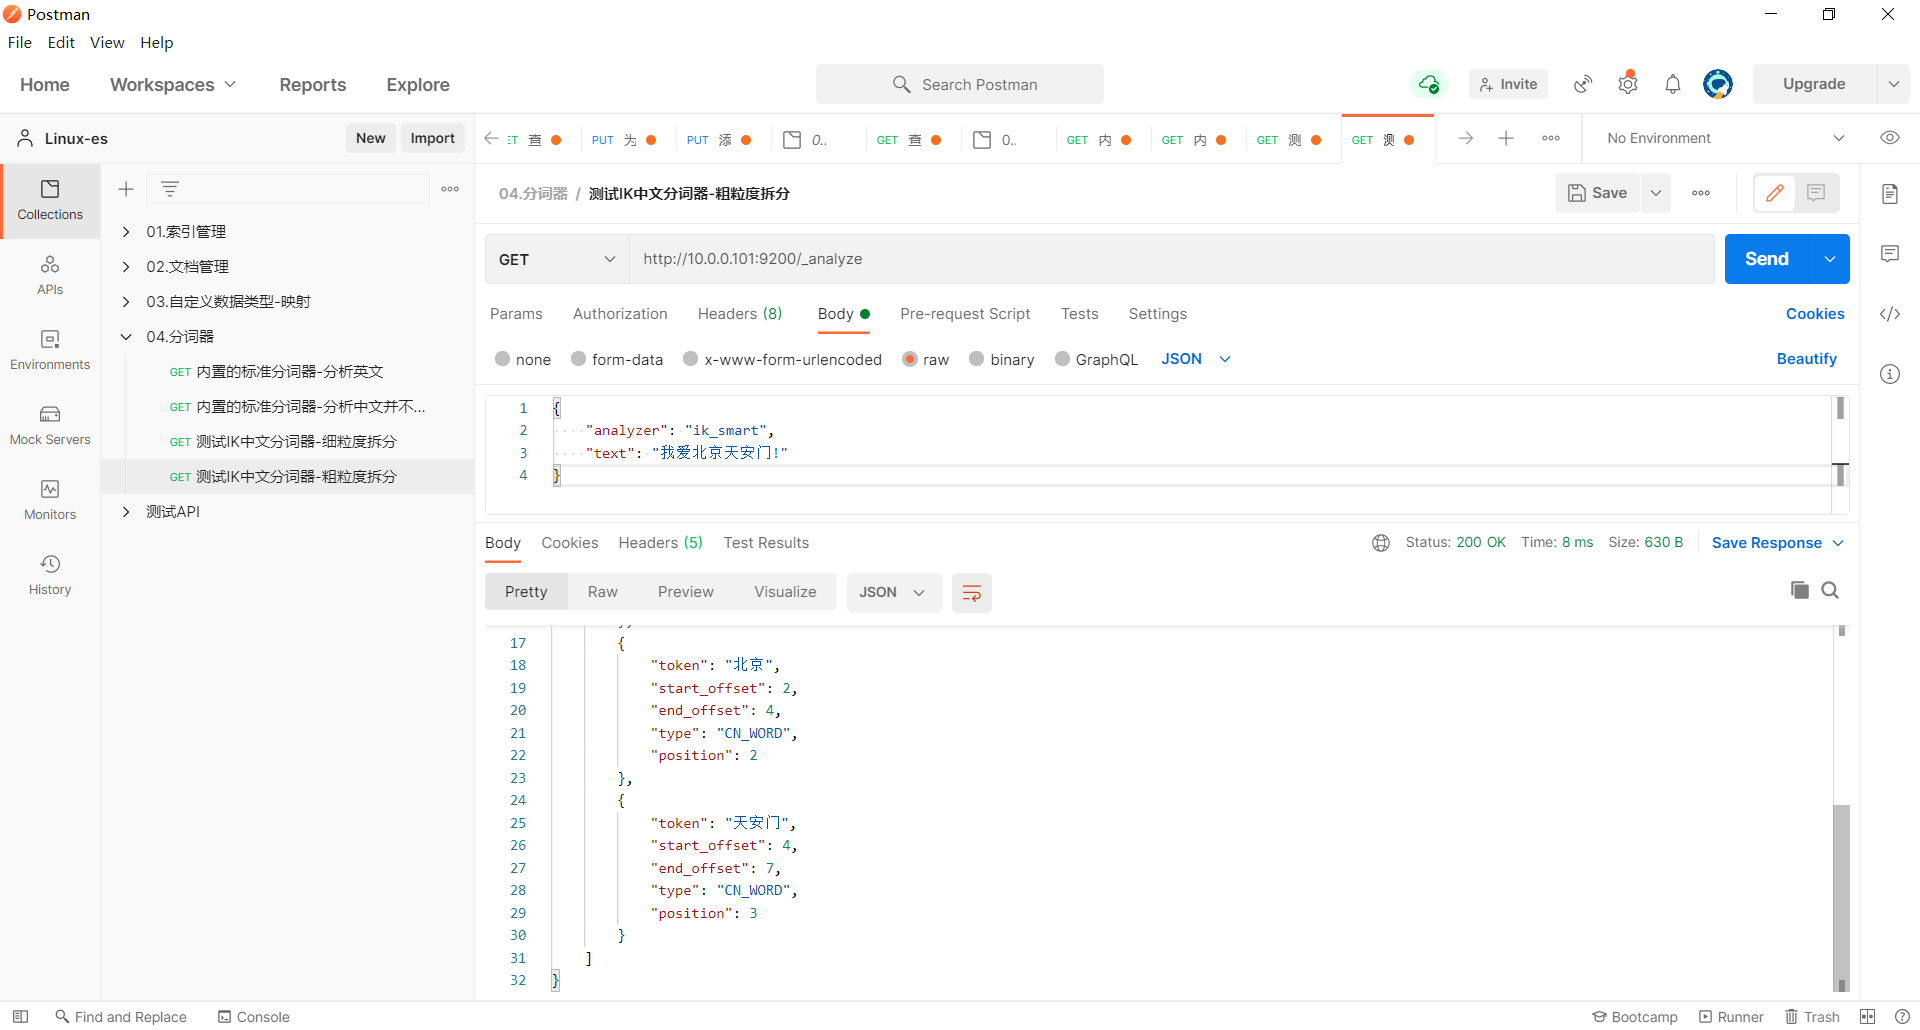The image size is (1920, 1030).
Task: Open the documentation icon in right sidebar
Action: point(1890,193)
